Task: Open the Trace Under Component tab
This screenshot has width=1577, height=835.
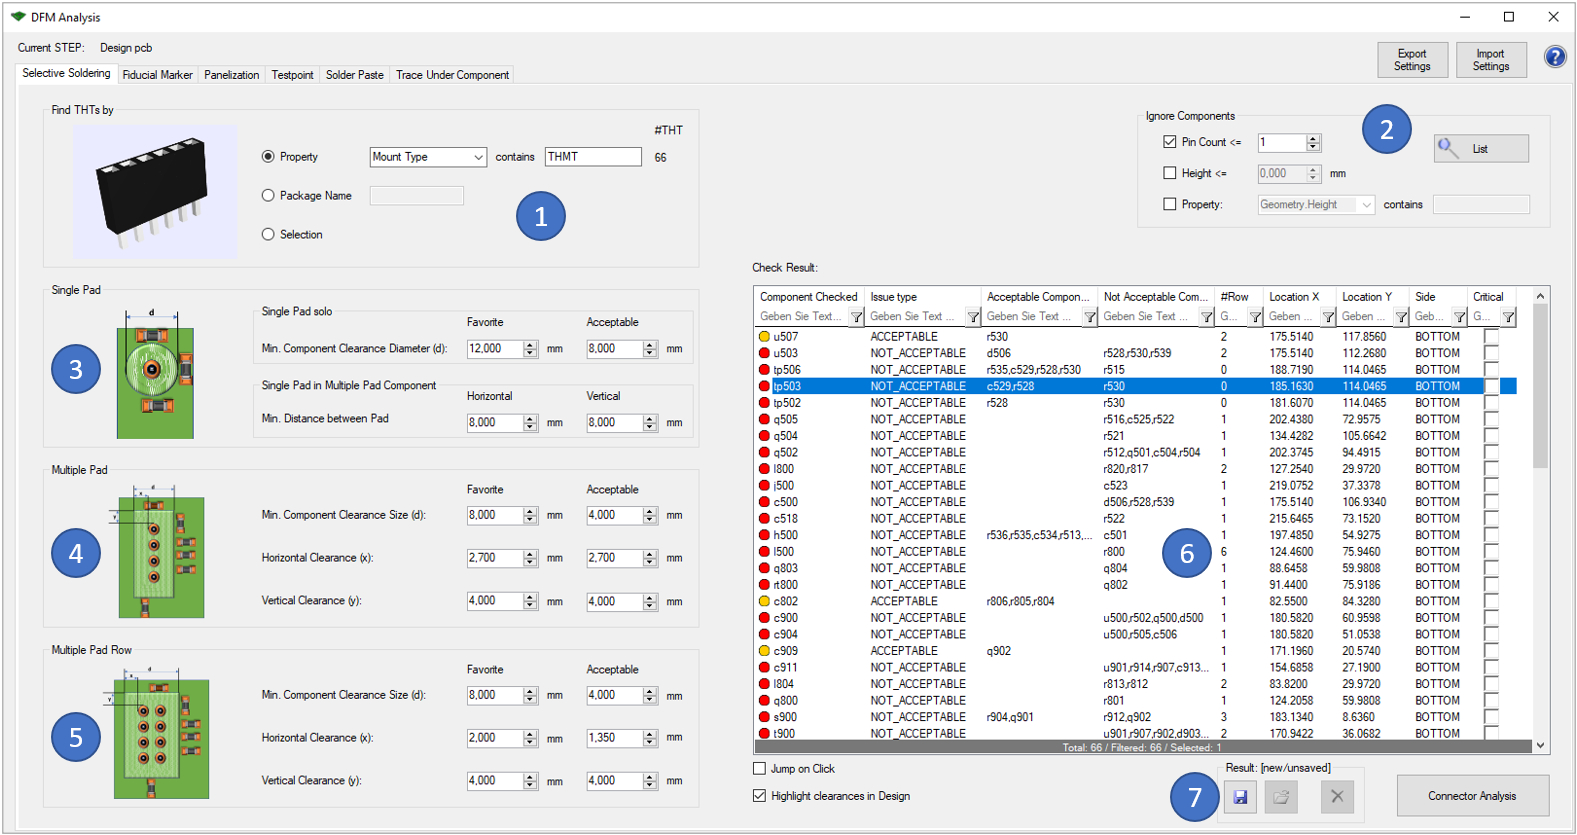Action: pos(453,75)
